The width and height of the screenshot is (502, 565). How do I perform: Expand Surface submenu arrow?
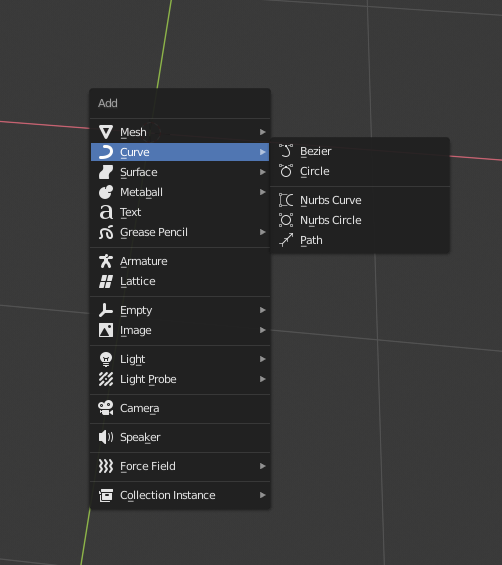point(263,172)
